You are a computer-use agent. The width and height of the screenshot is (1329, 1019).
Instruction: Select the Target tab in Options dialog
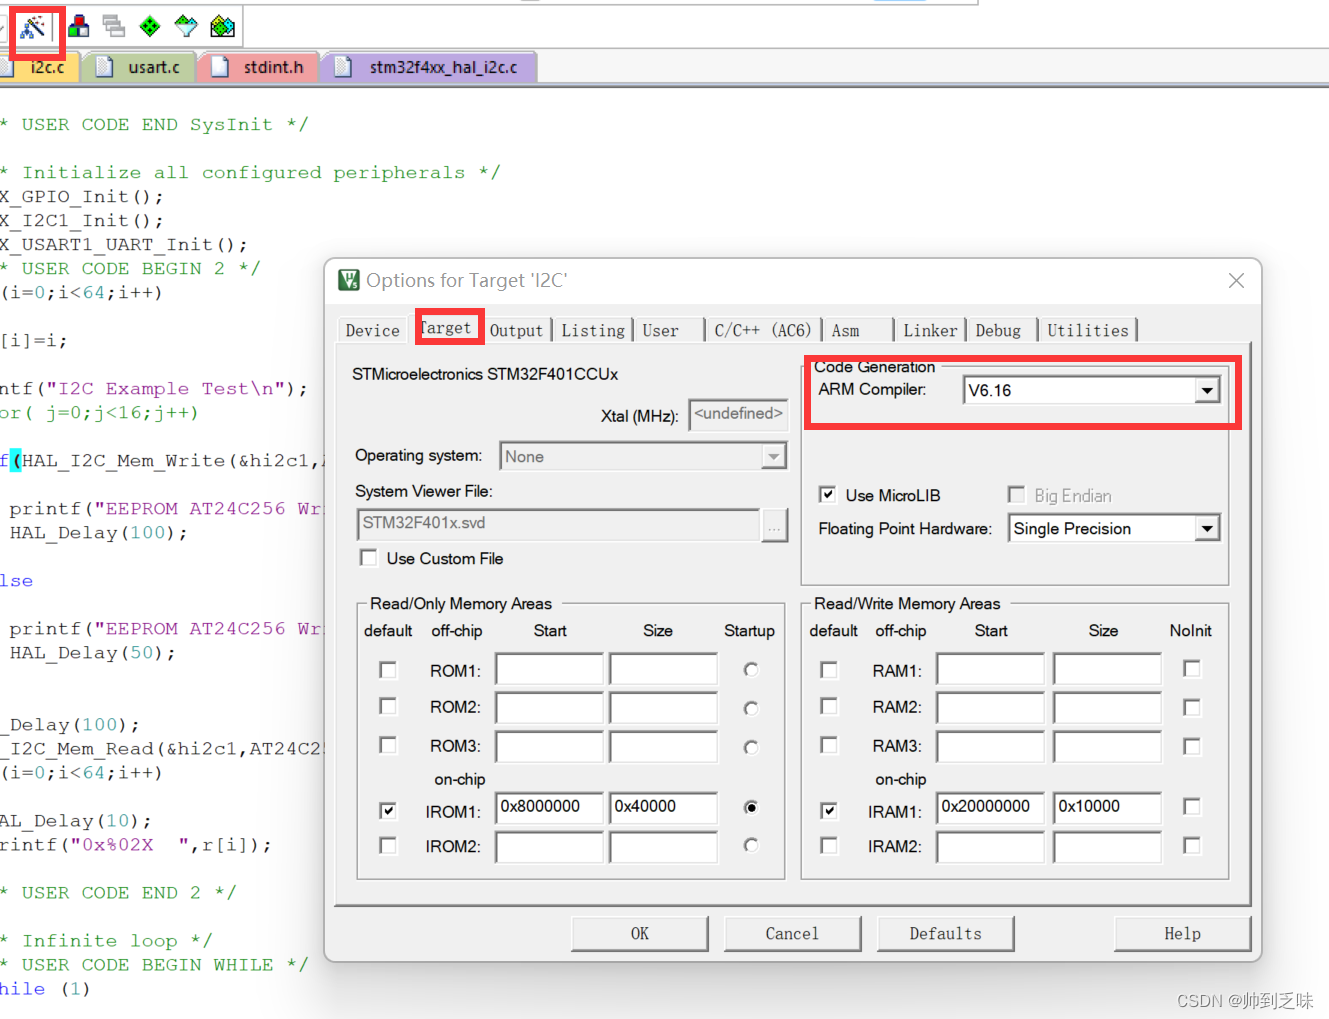(446, 328)
